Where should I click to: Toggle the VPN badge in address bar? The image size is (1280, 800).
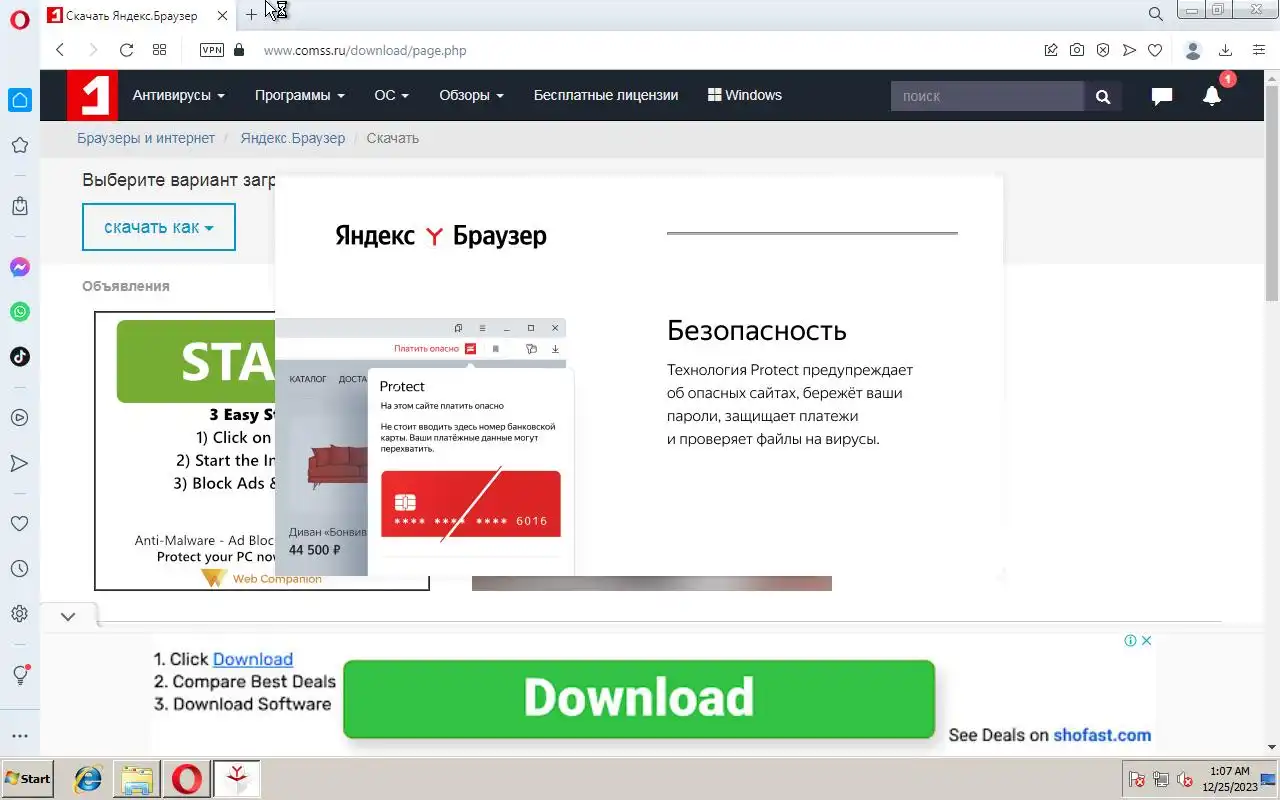click(x=212, y=50)
